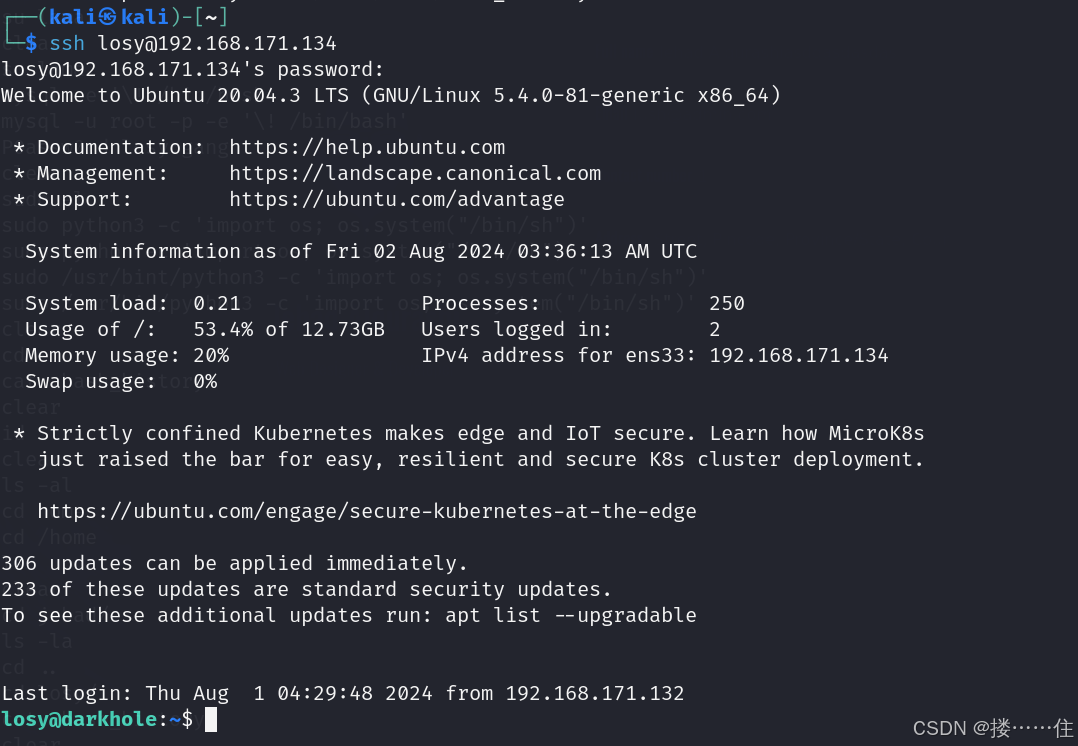Click the ens33 IPv4 address 192.168.171.134
Screen dimensions: 1078x746
pos(798,355)
